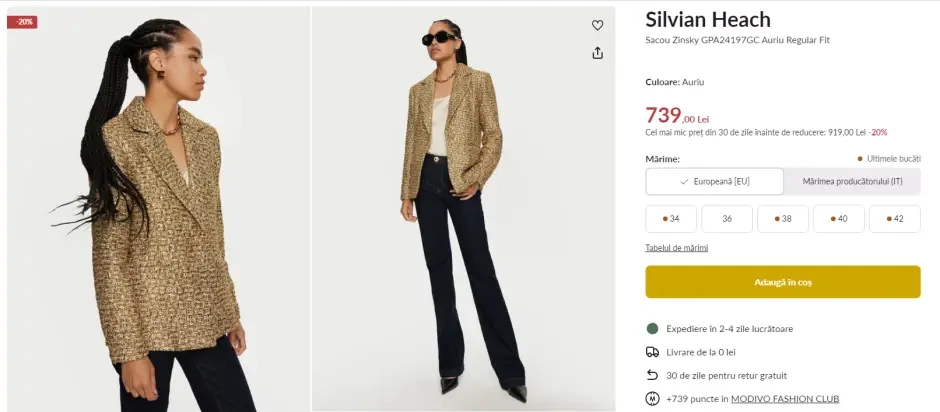Image resolution: width=940 pixels, height=412 pixels.
Task: Open the full-length model photo
Action: tap(463, 208)
